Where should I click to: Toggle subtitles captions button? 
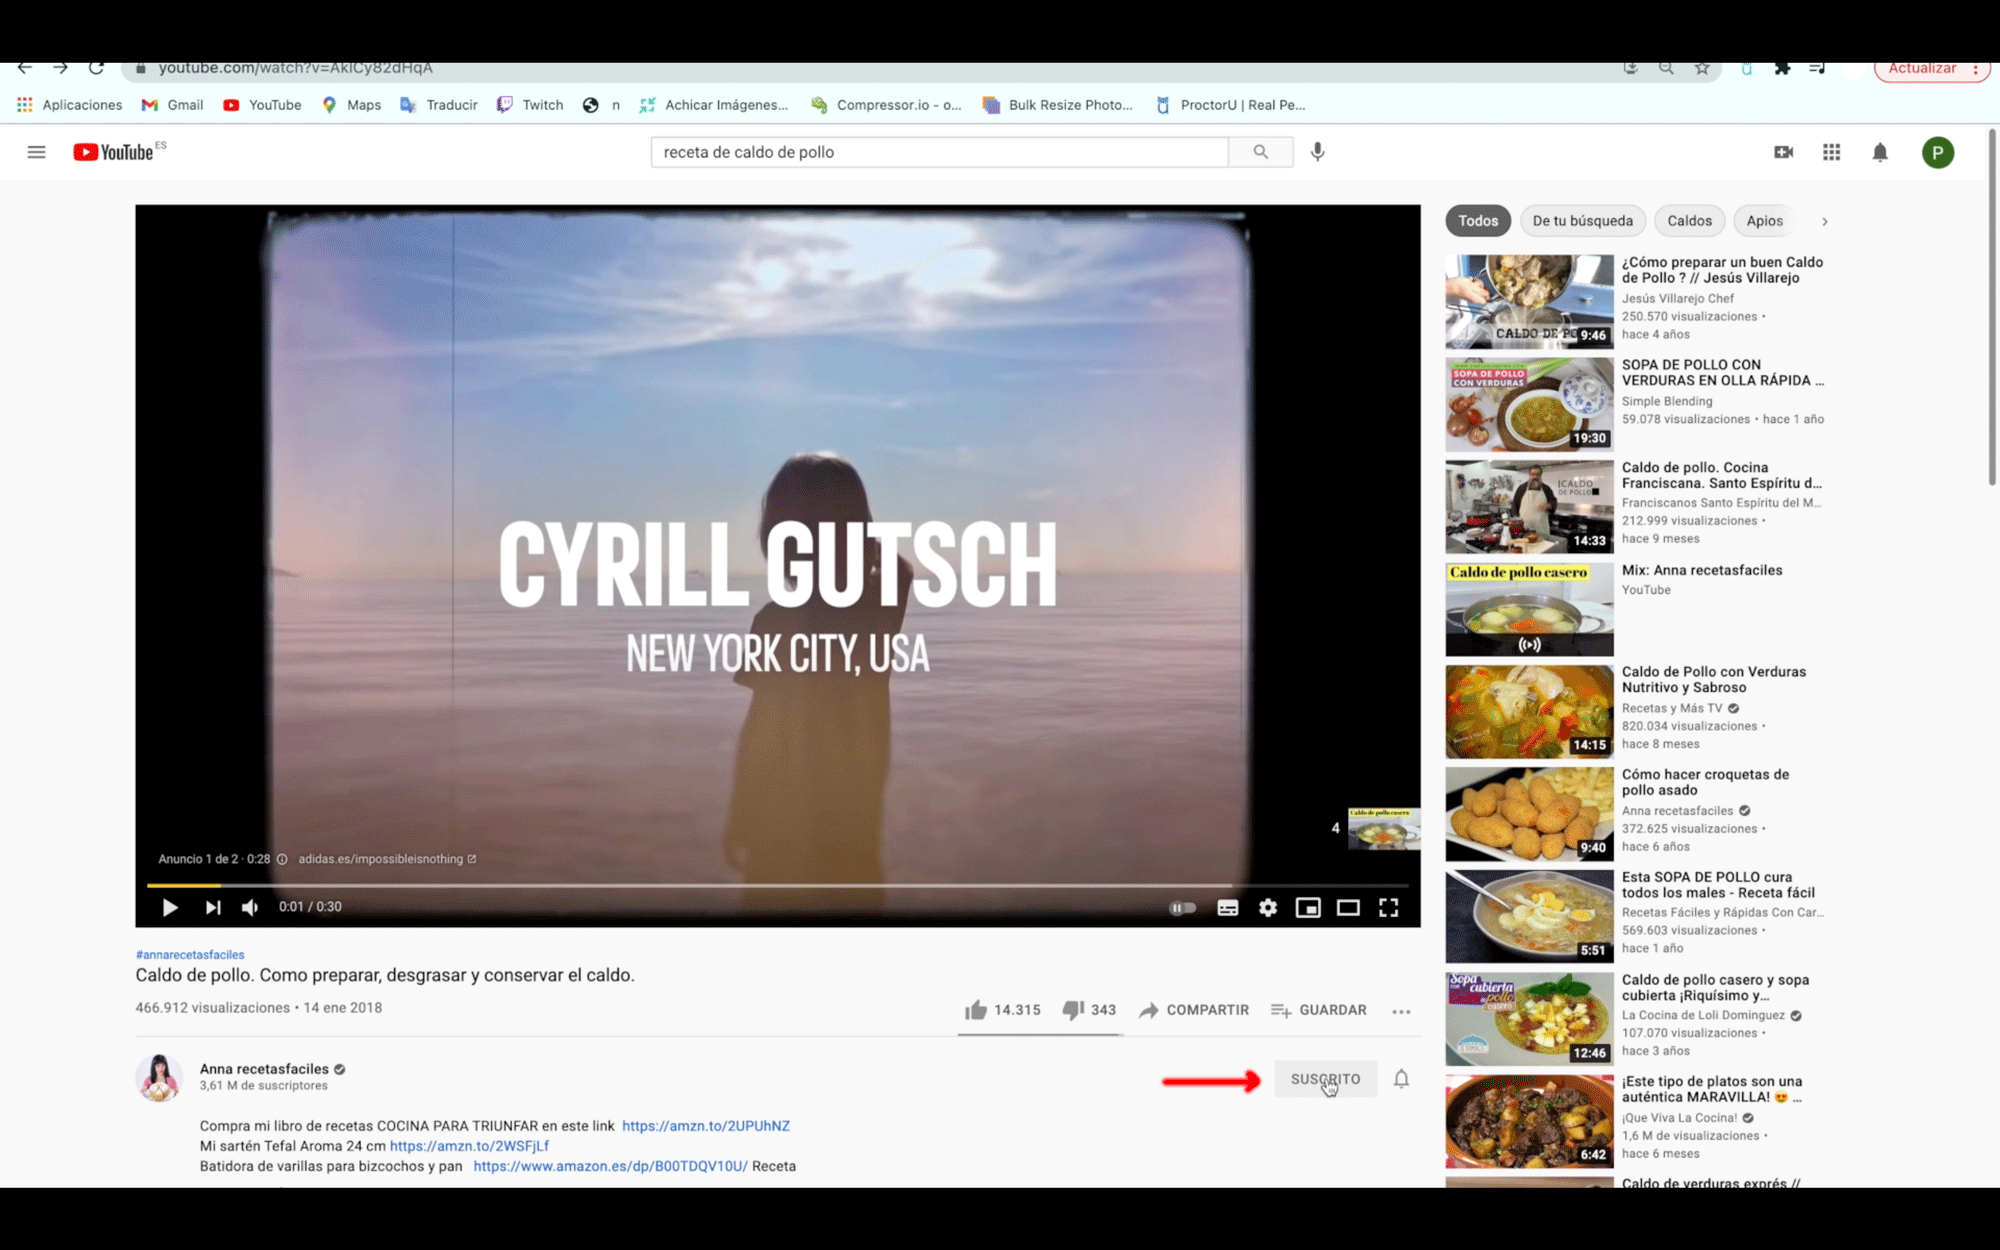coord(1227,907)
